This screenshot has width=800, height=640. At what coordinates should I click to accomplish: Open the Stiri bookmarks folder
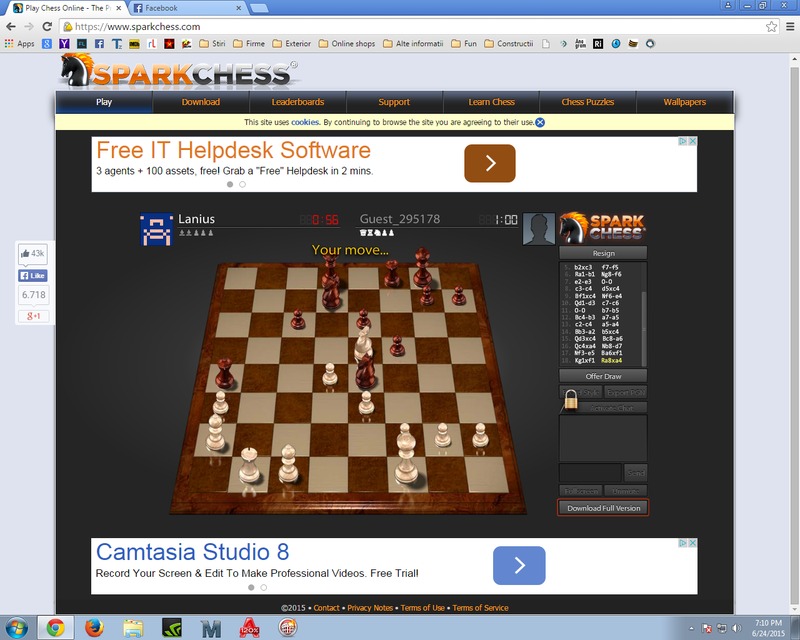point(212,44)
